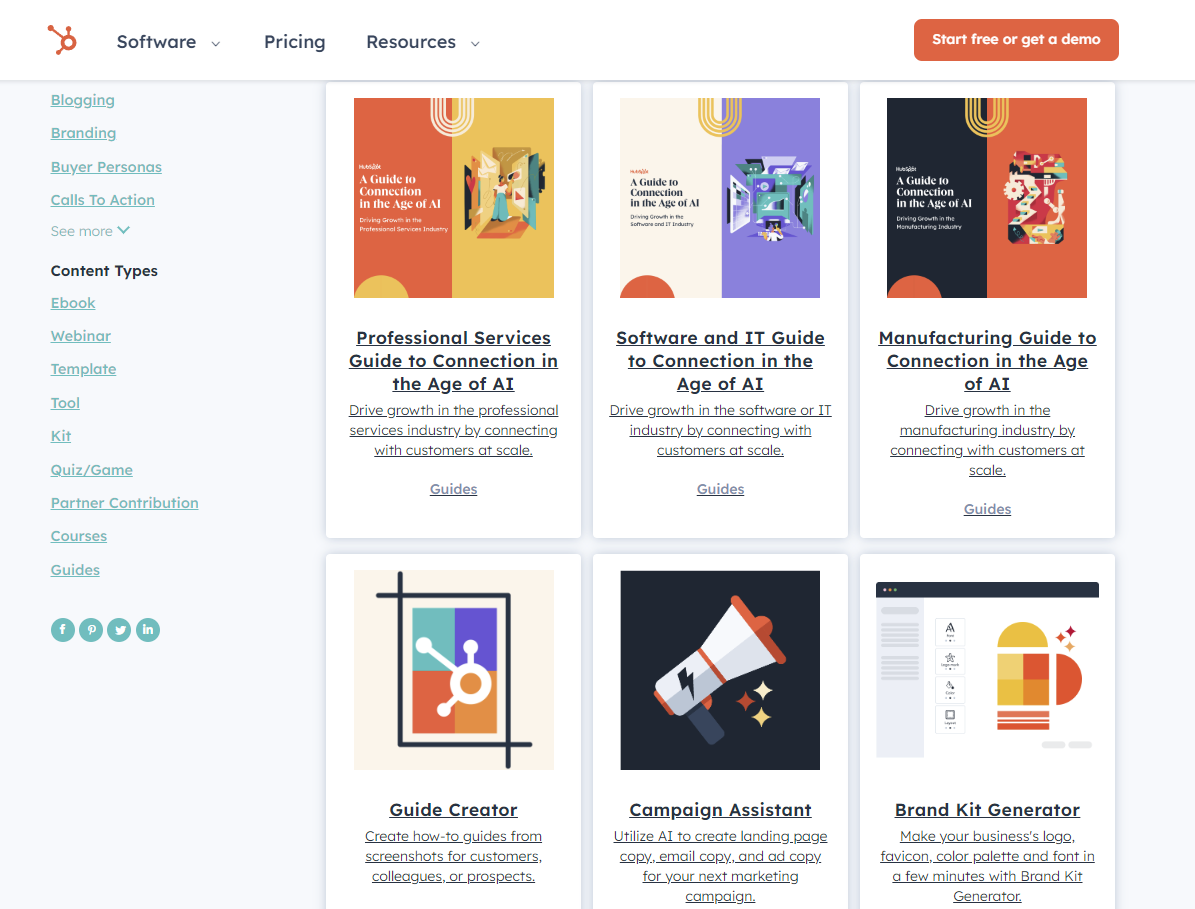Select Ebook content type
The image size is (1195, 909).
(73, 302)
